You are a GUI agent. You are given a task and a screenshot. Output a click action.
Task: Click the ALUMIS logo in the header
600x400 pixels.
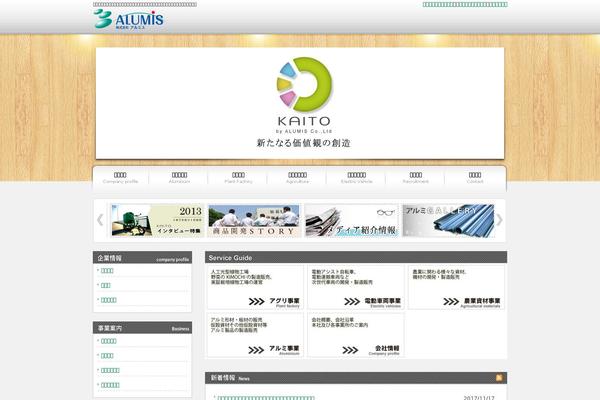click(x=129, y=19)
